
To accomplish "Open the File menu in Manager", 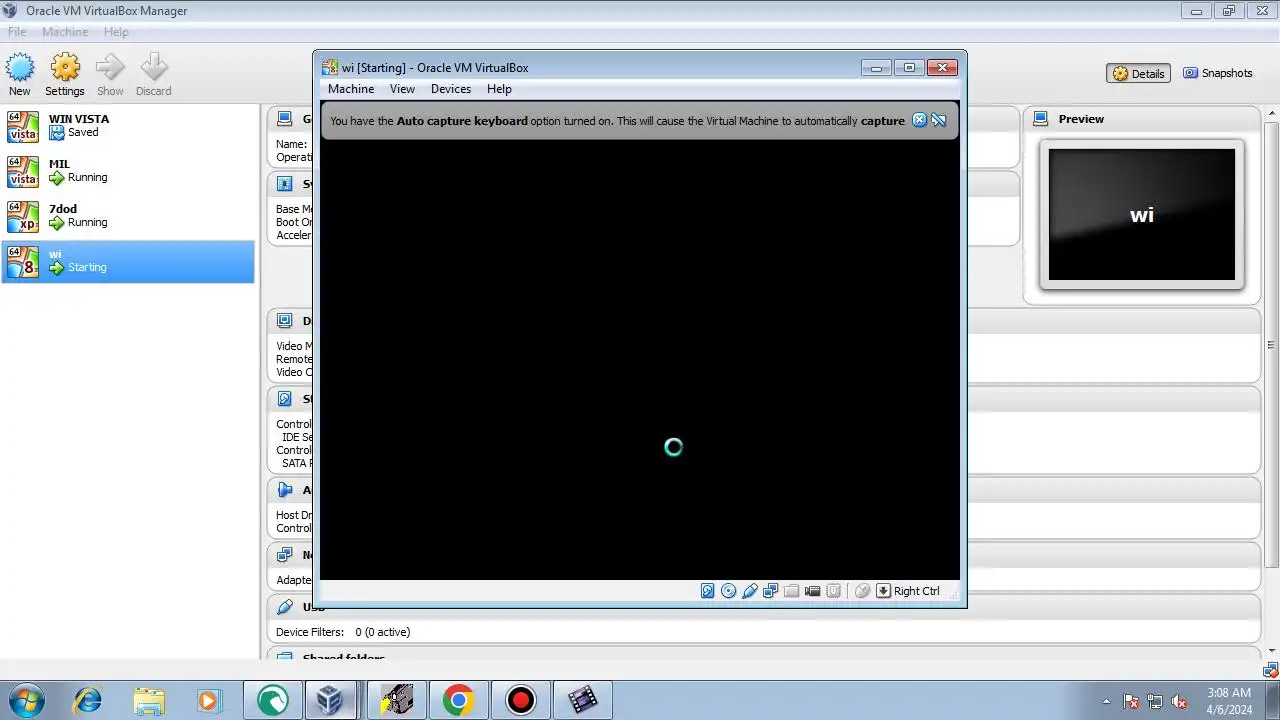I will 17,32.
